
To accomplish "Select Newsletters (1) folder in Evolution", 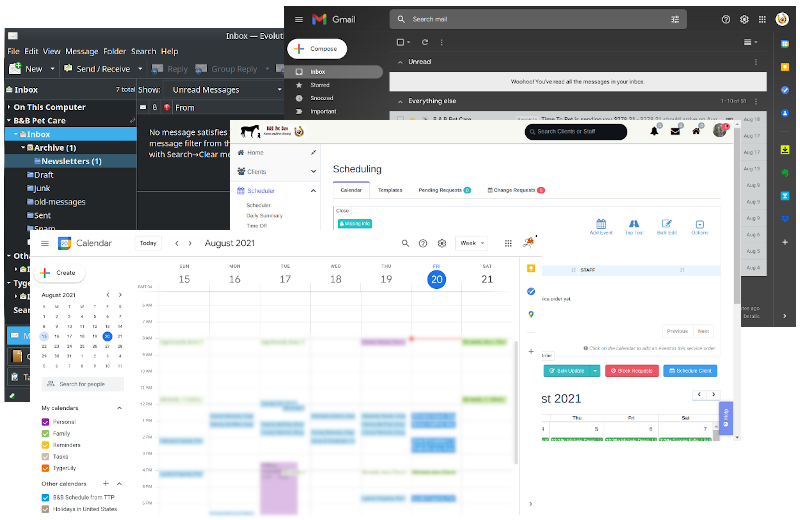I will click(70, 161).
